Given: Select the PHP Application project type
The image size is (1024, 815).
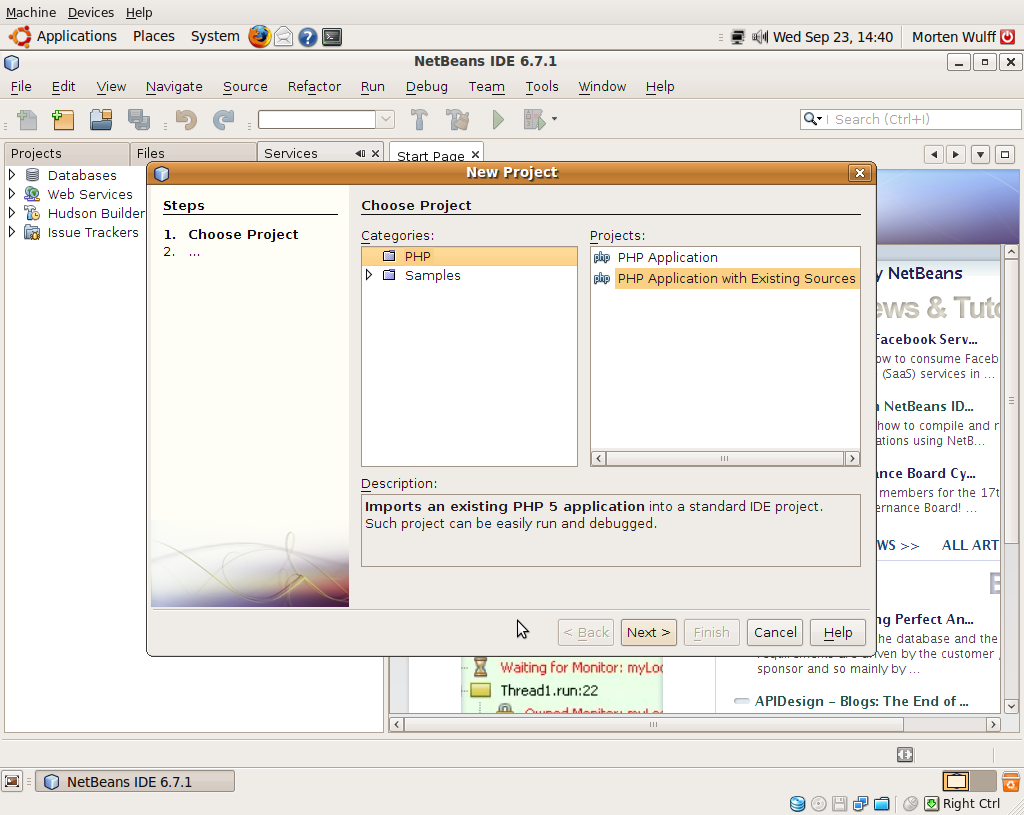Looking at the screenshot, I should pyautogui.click(x=667, y=257).
